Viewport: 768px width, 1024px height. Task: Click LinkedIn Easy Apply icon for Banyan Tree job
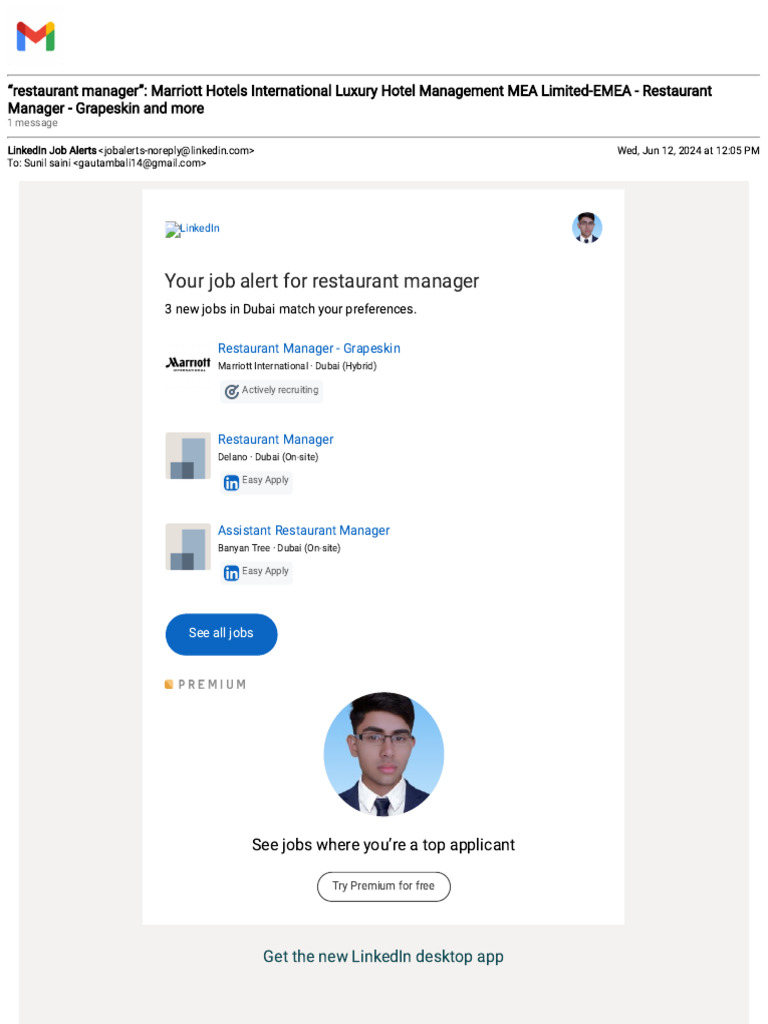pyautogui.click(x=232, y=573)
